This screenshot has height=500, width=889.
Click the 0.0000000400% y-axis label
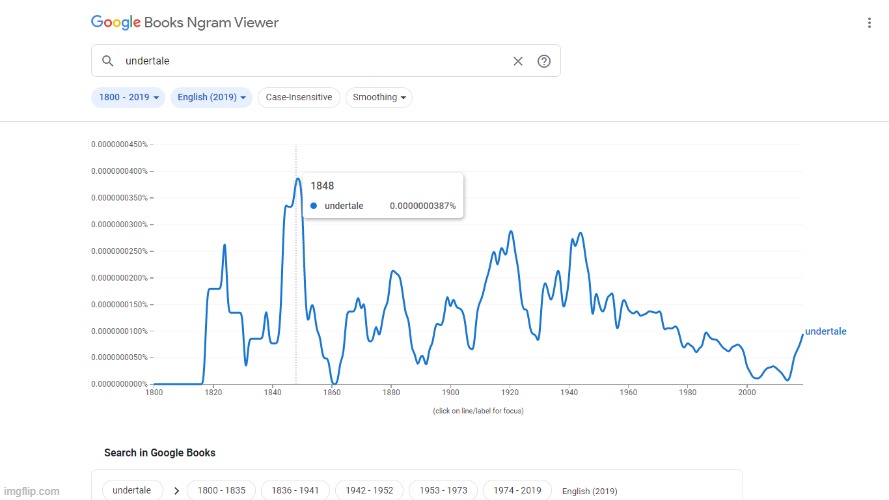pyautogui.click(x=119, y=171)
